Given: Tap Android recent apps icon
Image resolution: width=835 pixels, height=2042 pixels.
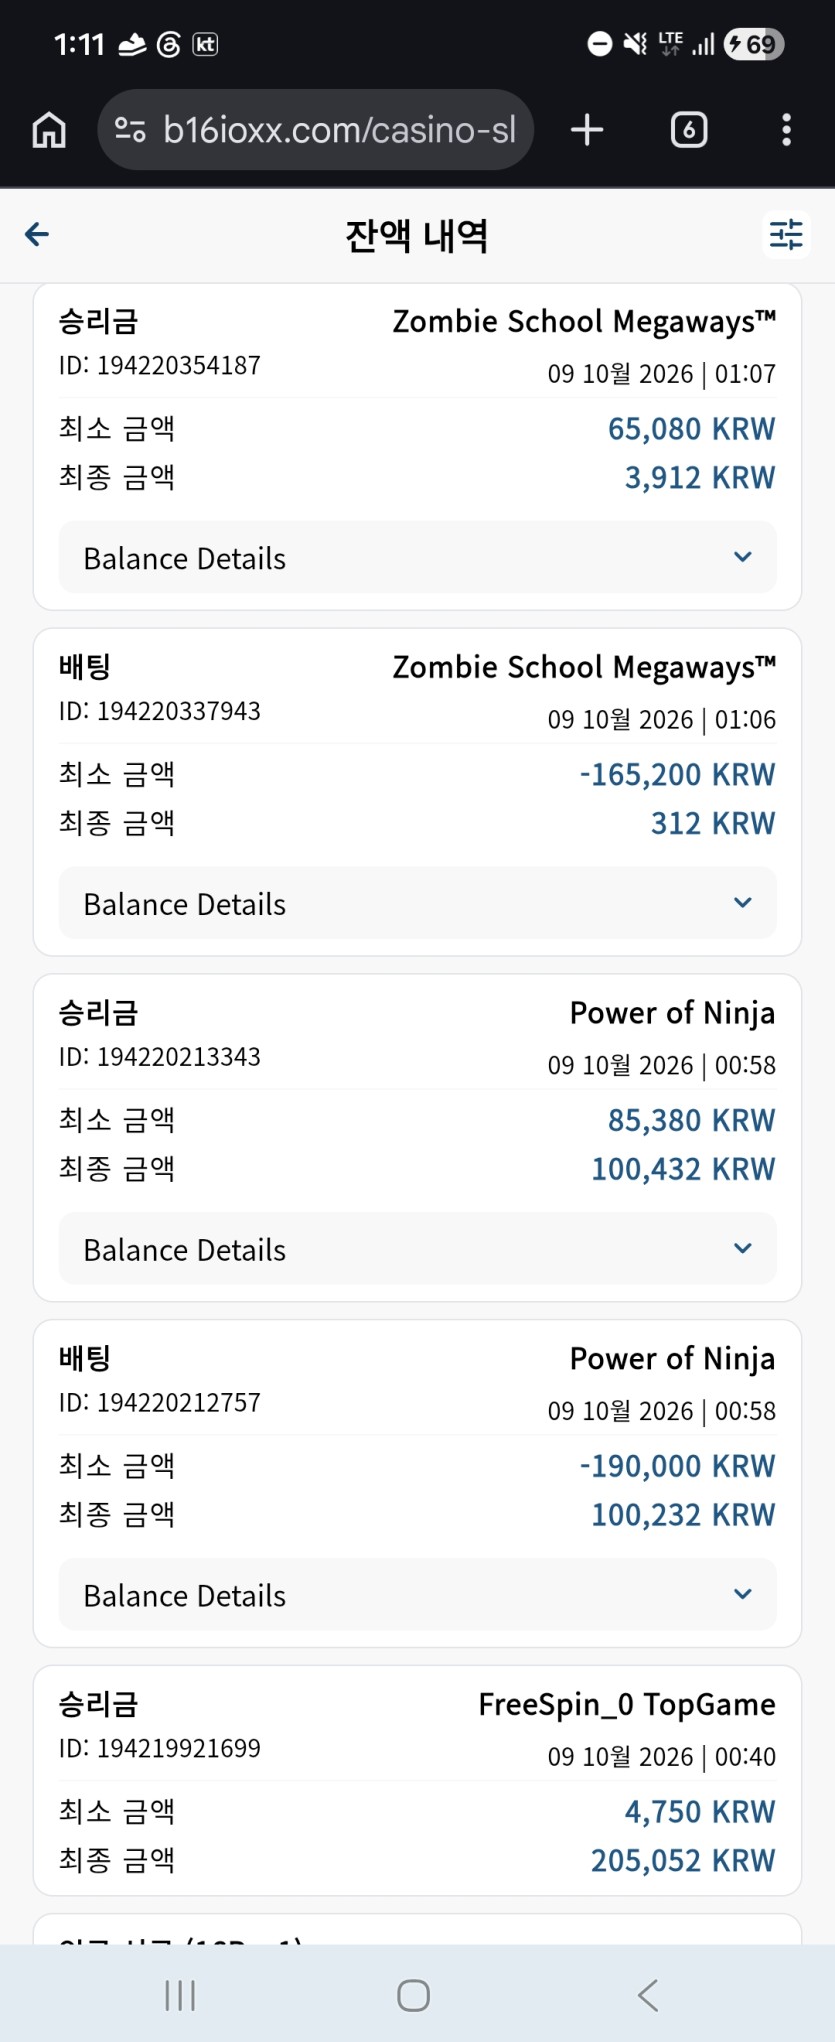Looking at the screenshot, I should [x=180, y=1995].
